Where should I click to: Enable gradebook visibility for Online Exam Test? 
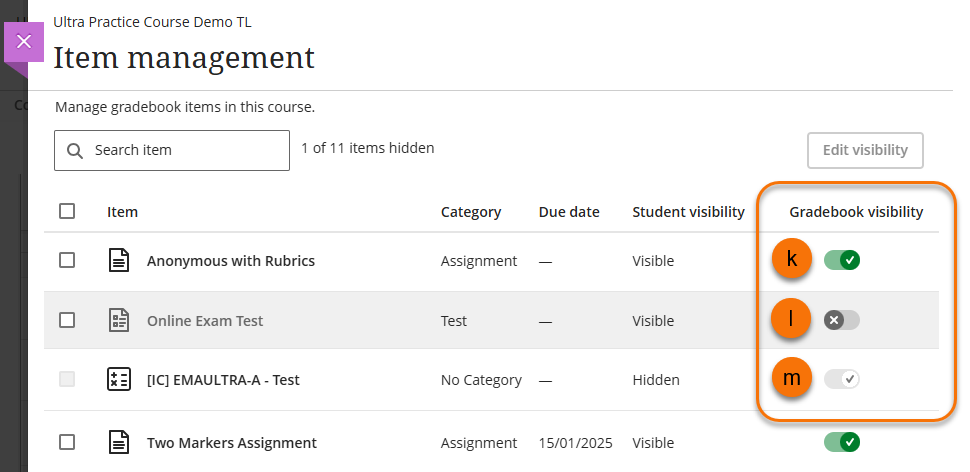(x=842, y=320)
